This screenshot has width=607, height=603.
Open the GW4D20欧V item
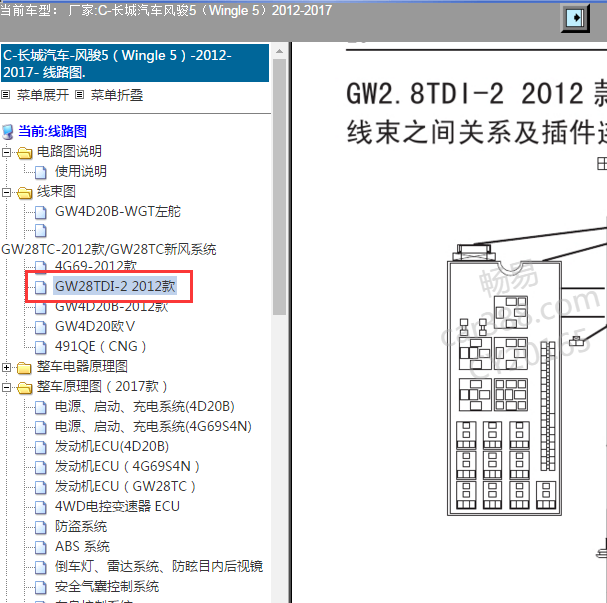(95, 326)
